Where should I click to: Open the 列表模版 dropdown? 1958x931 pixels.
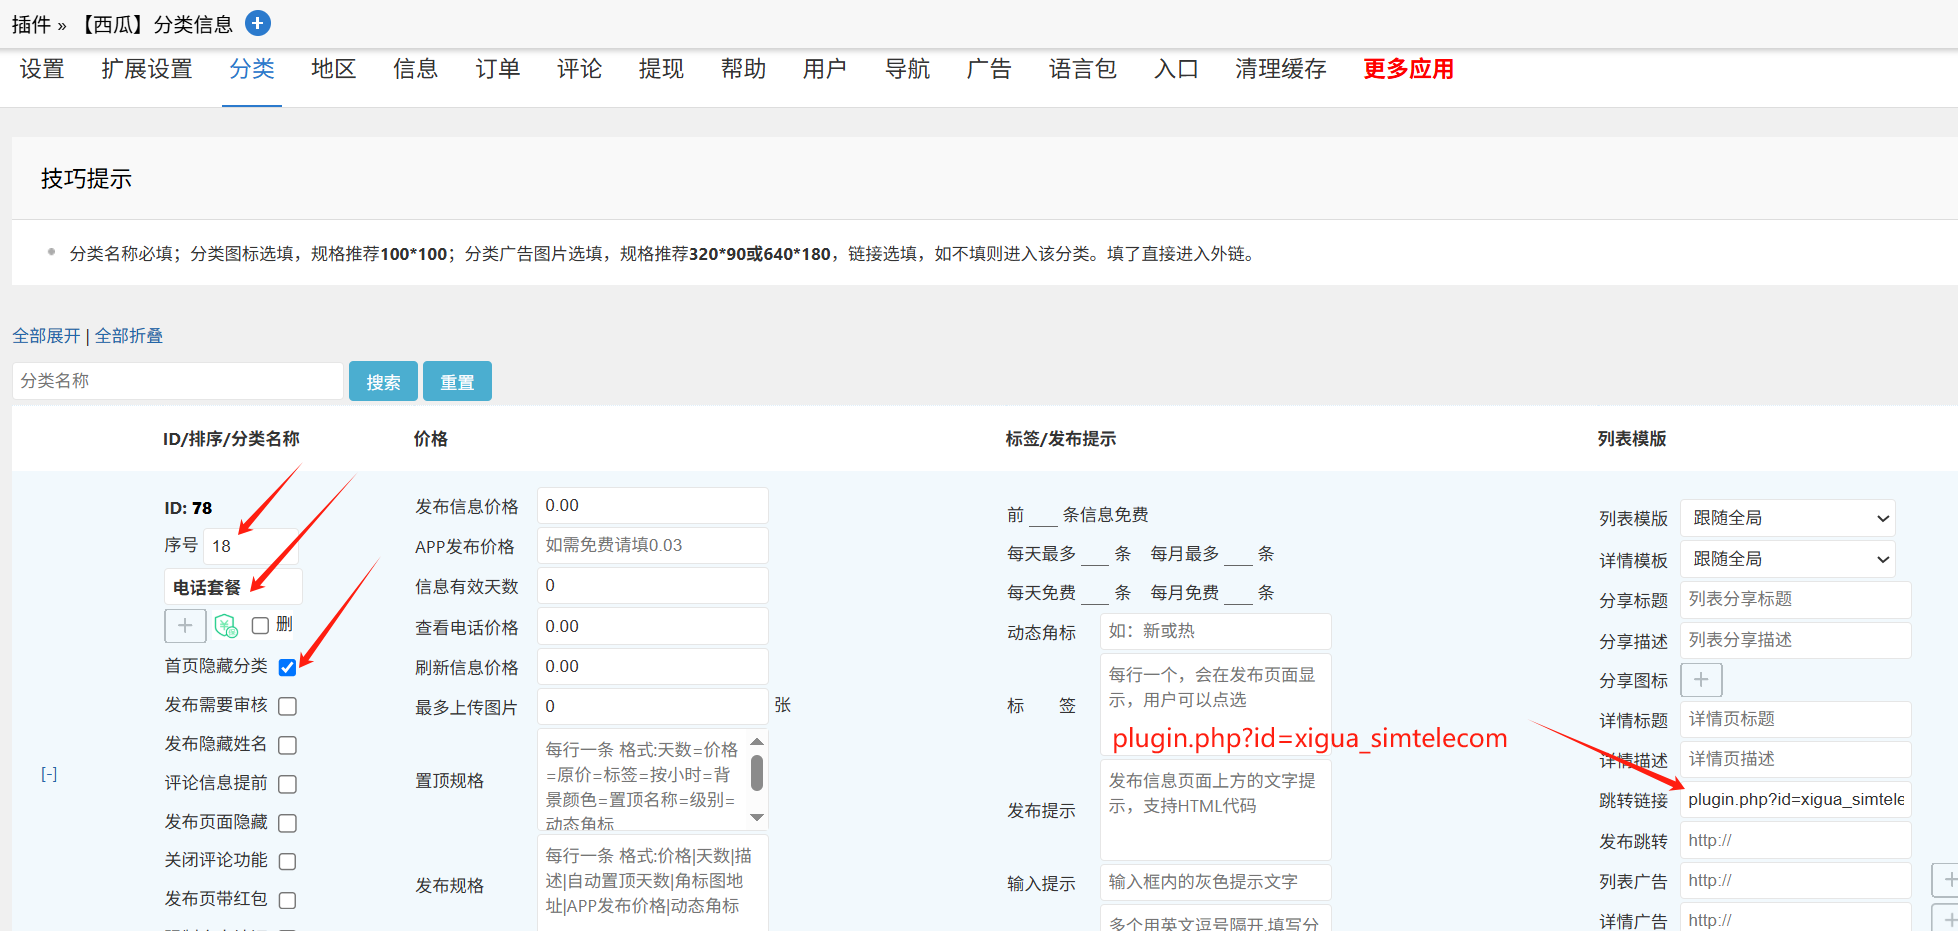(1787, 518)
